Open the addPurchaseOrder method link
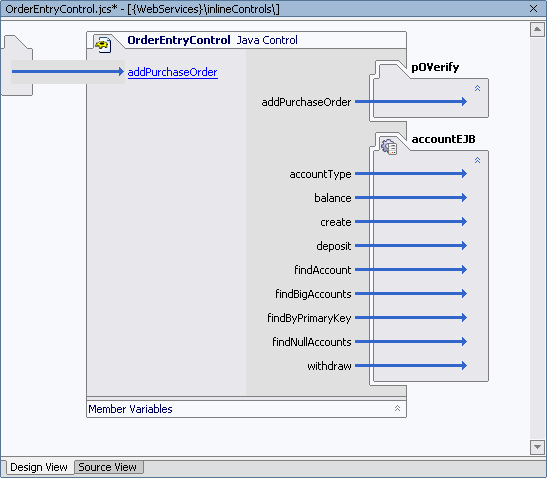 tap(173, 72)
